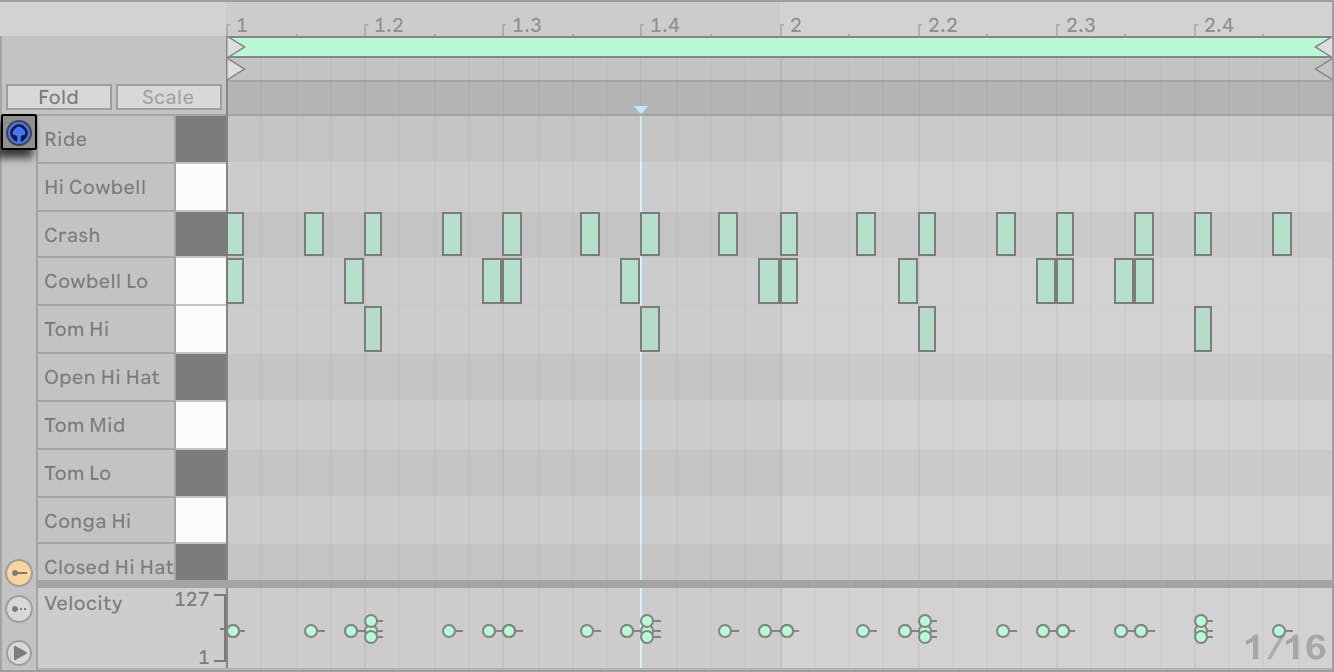Click the Scale button
The height and width of the screenshot is (672, 1334).
coord(168,97)
